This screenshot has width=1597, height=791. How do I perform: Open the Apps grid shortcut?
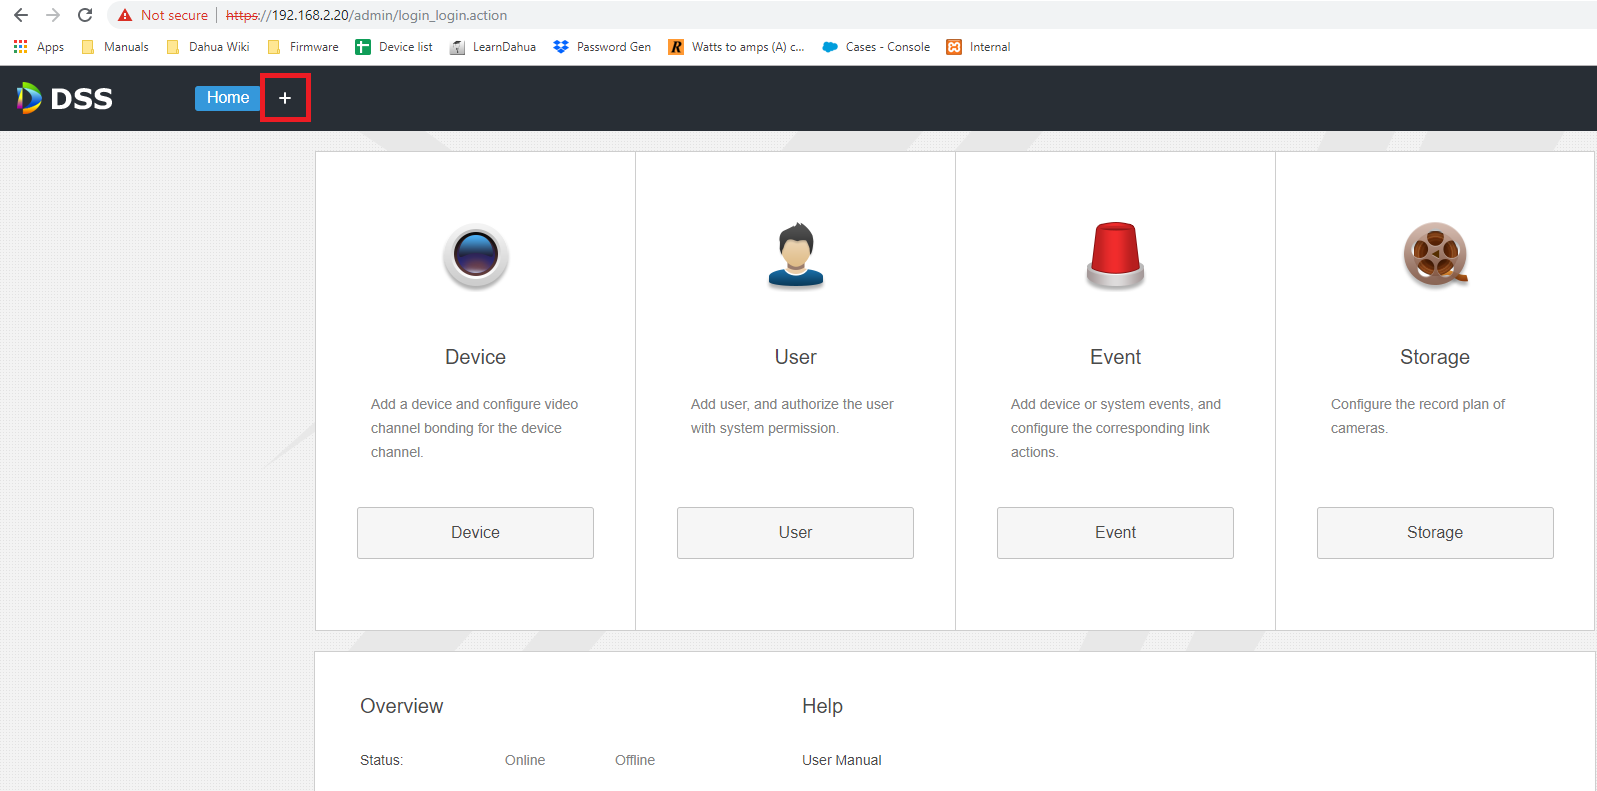point(39,47)
